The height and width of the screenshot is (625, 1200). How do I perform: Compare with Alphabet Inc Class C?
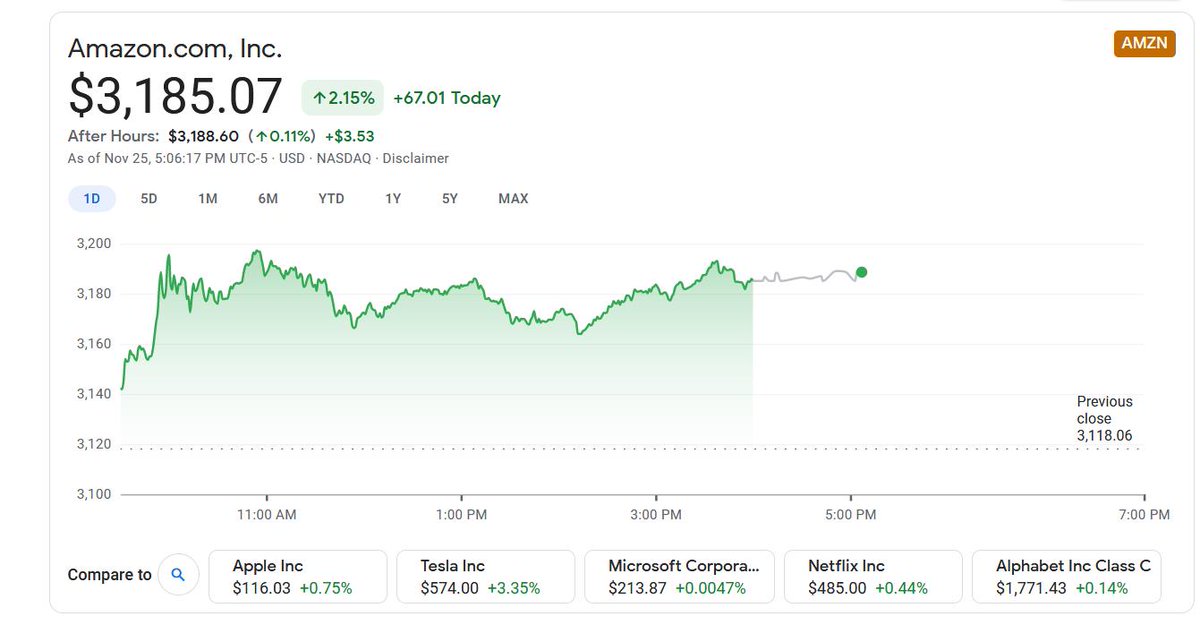point(1066,576)
